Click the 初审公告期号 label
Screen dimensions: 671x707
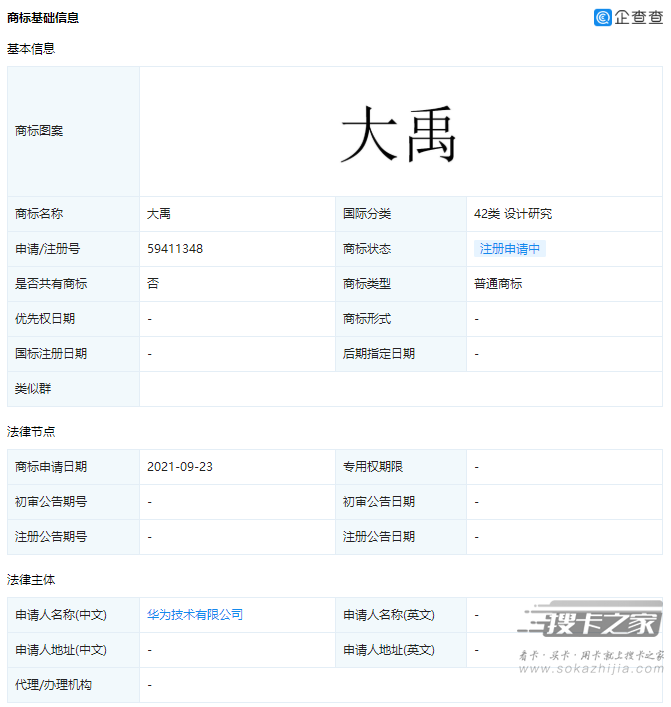pyautogui.click(x=51, y=502)
